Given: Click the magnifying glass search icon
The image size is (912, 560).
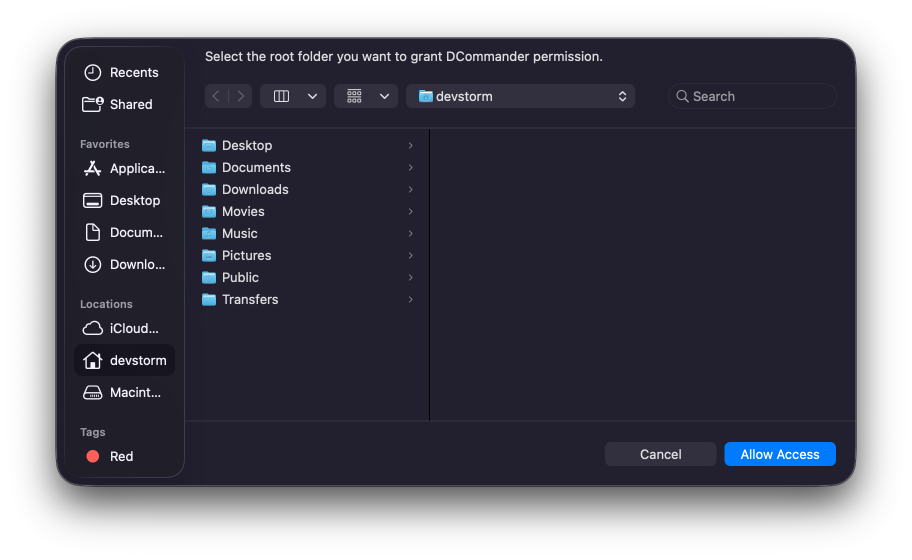Looking at the screenshot, I should (x=682, y=97).
